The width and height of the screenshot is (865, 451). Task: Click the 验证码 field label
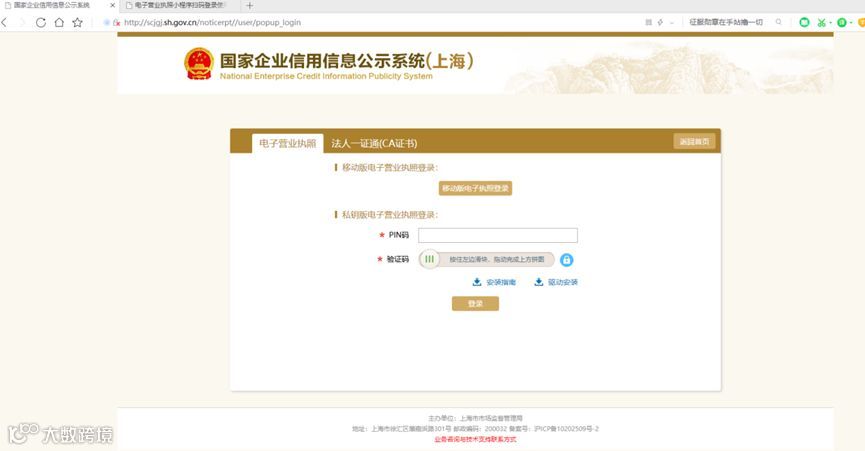pyautogui.click(x=398, y=259)
